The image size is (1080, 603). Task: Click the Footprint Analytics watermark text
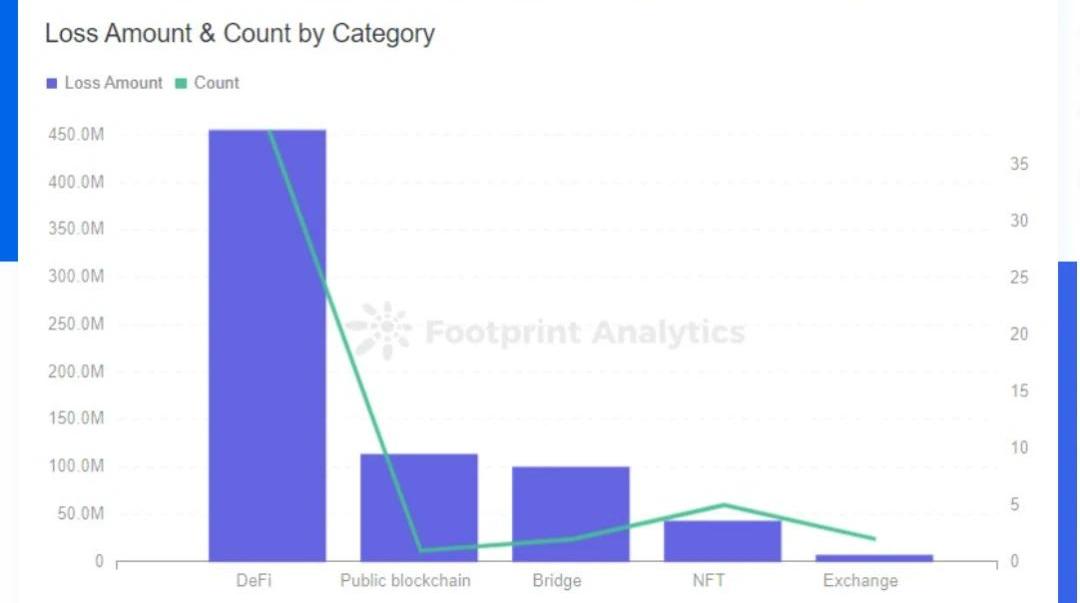[x=585, y=332]
